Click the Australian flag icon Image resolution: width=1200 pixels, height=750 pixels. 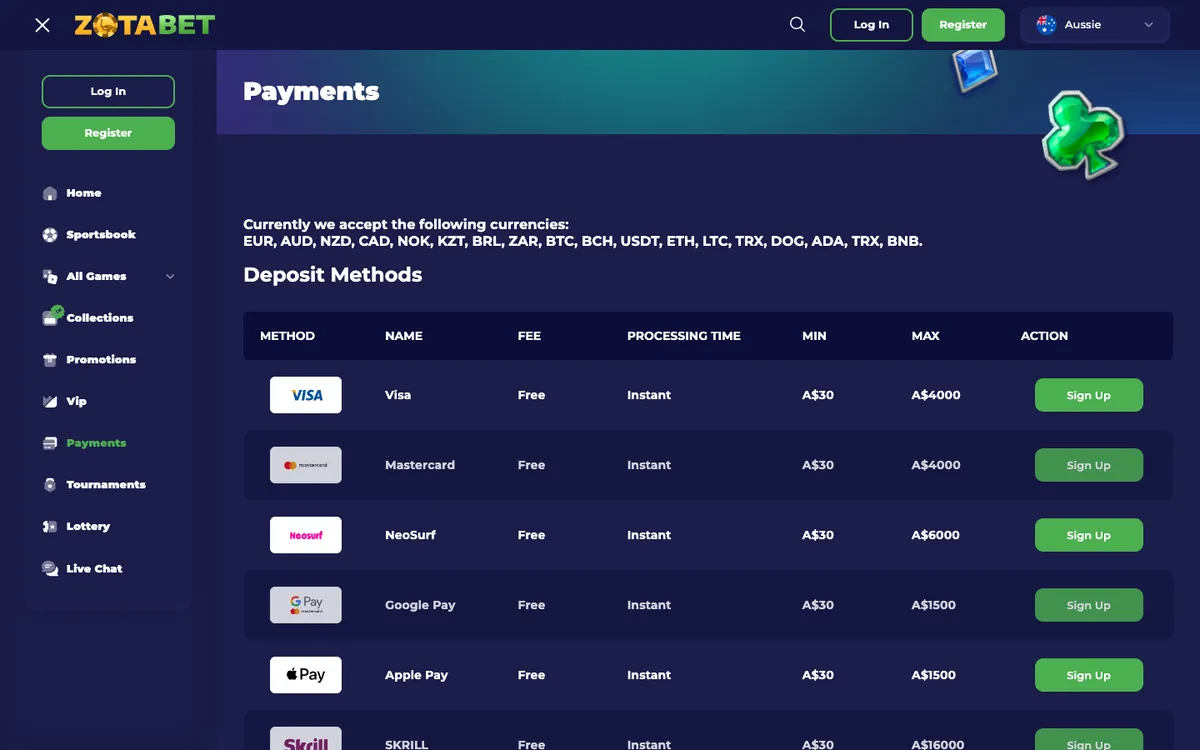[1047, 25]
